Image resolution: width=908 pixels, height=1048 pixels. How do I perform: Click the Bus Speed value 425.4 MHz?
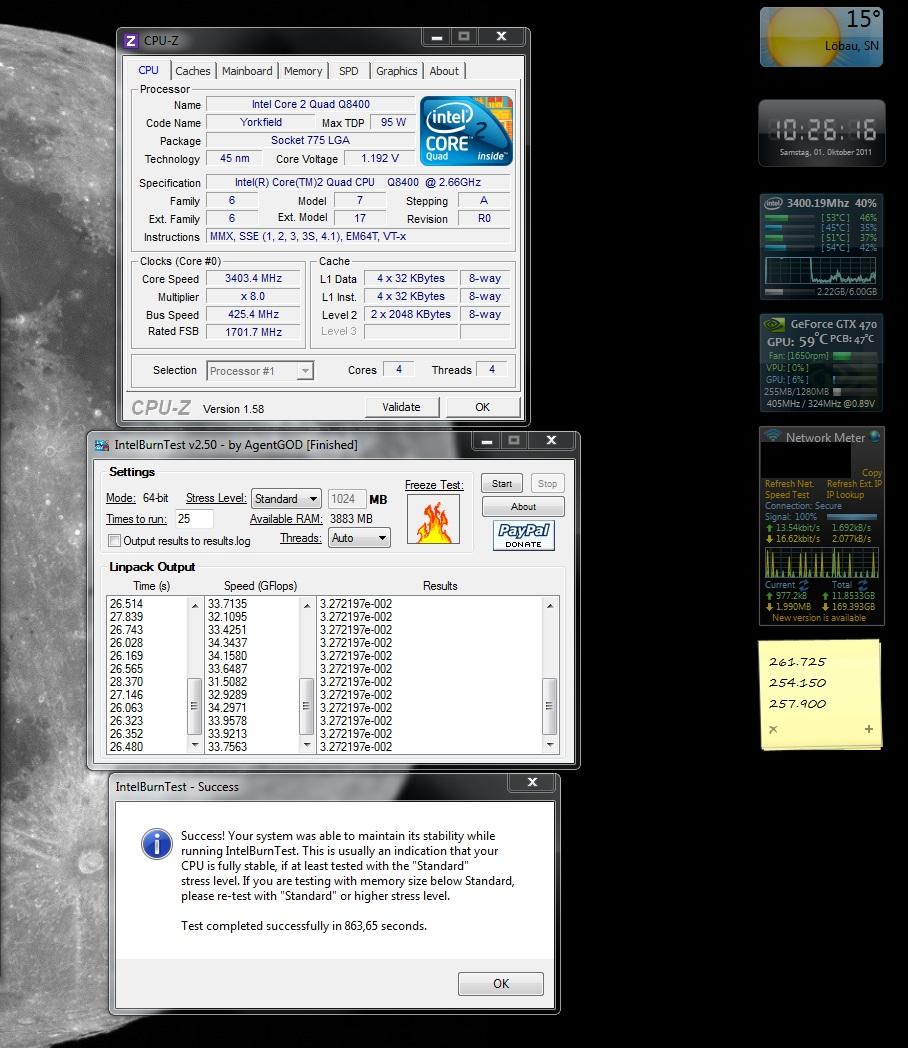[x=253, y=314]
